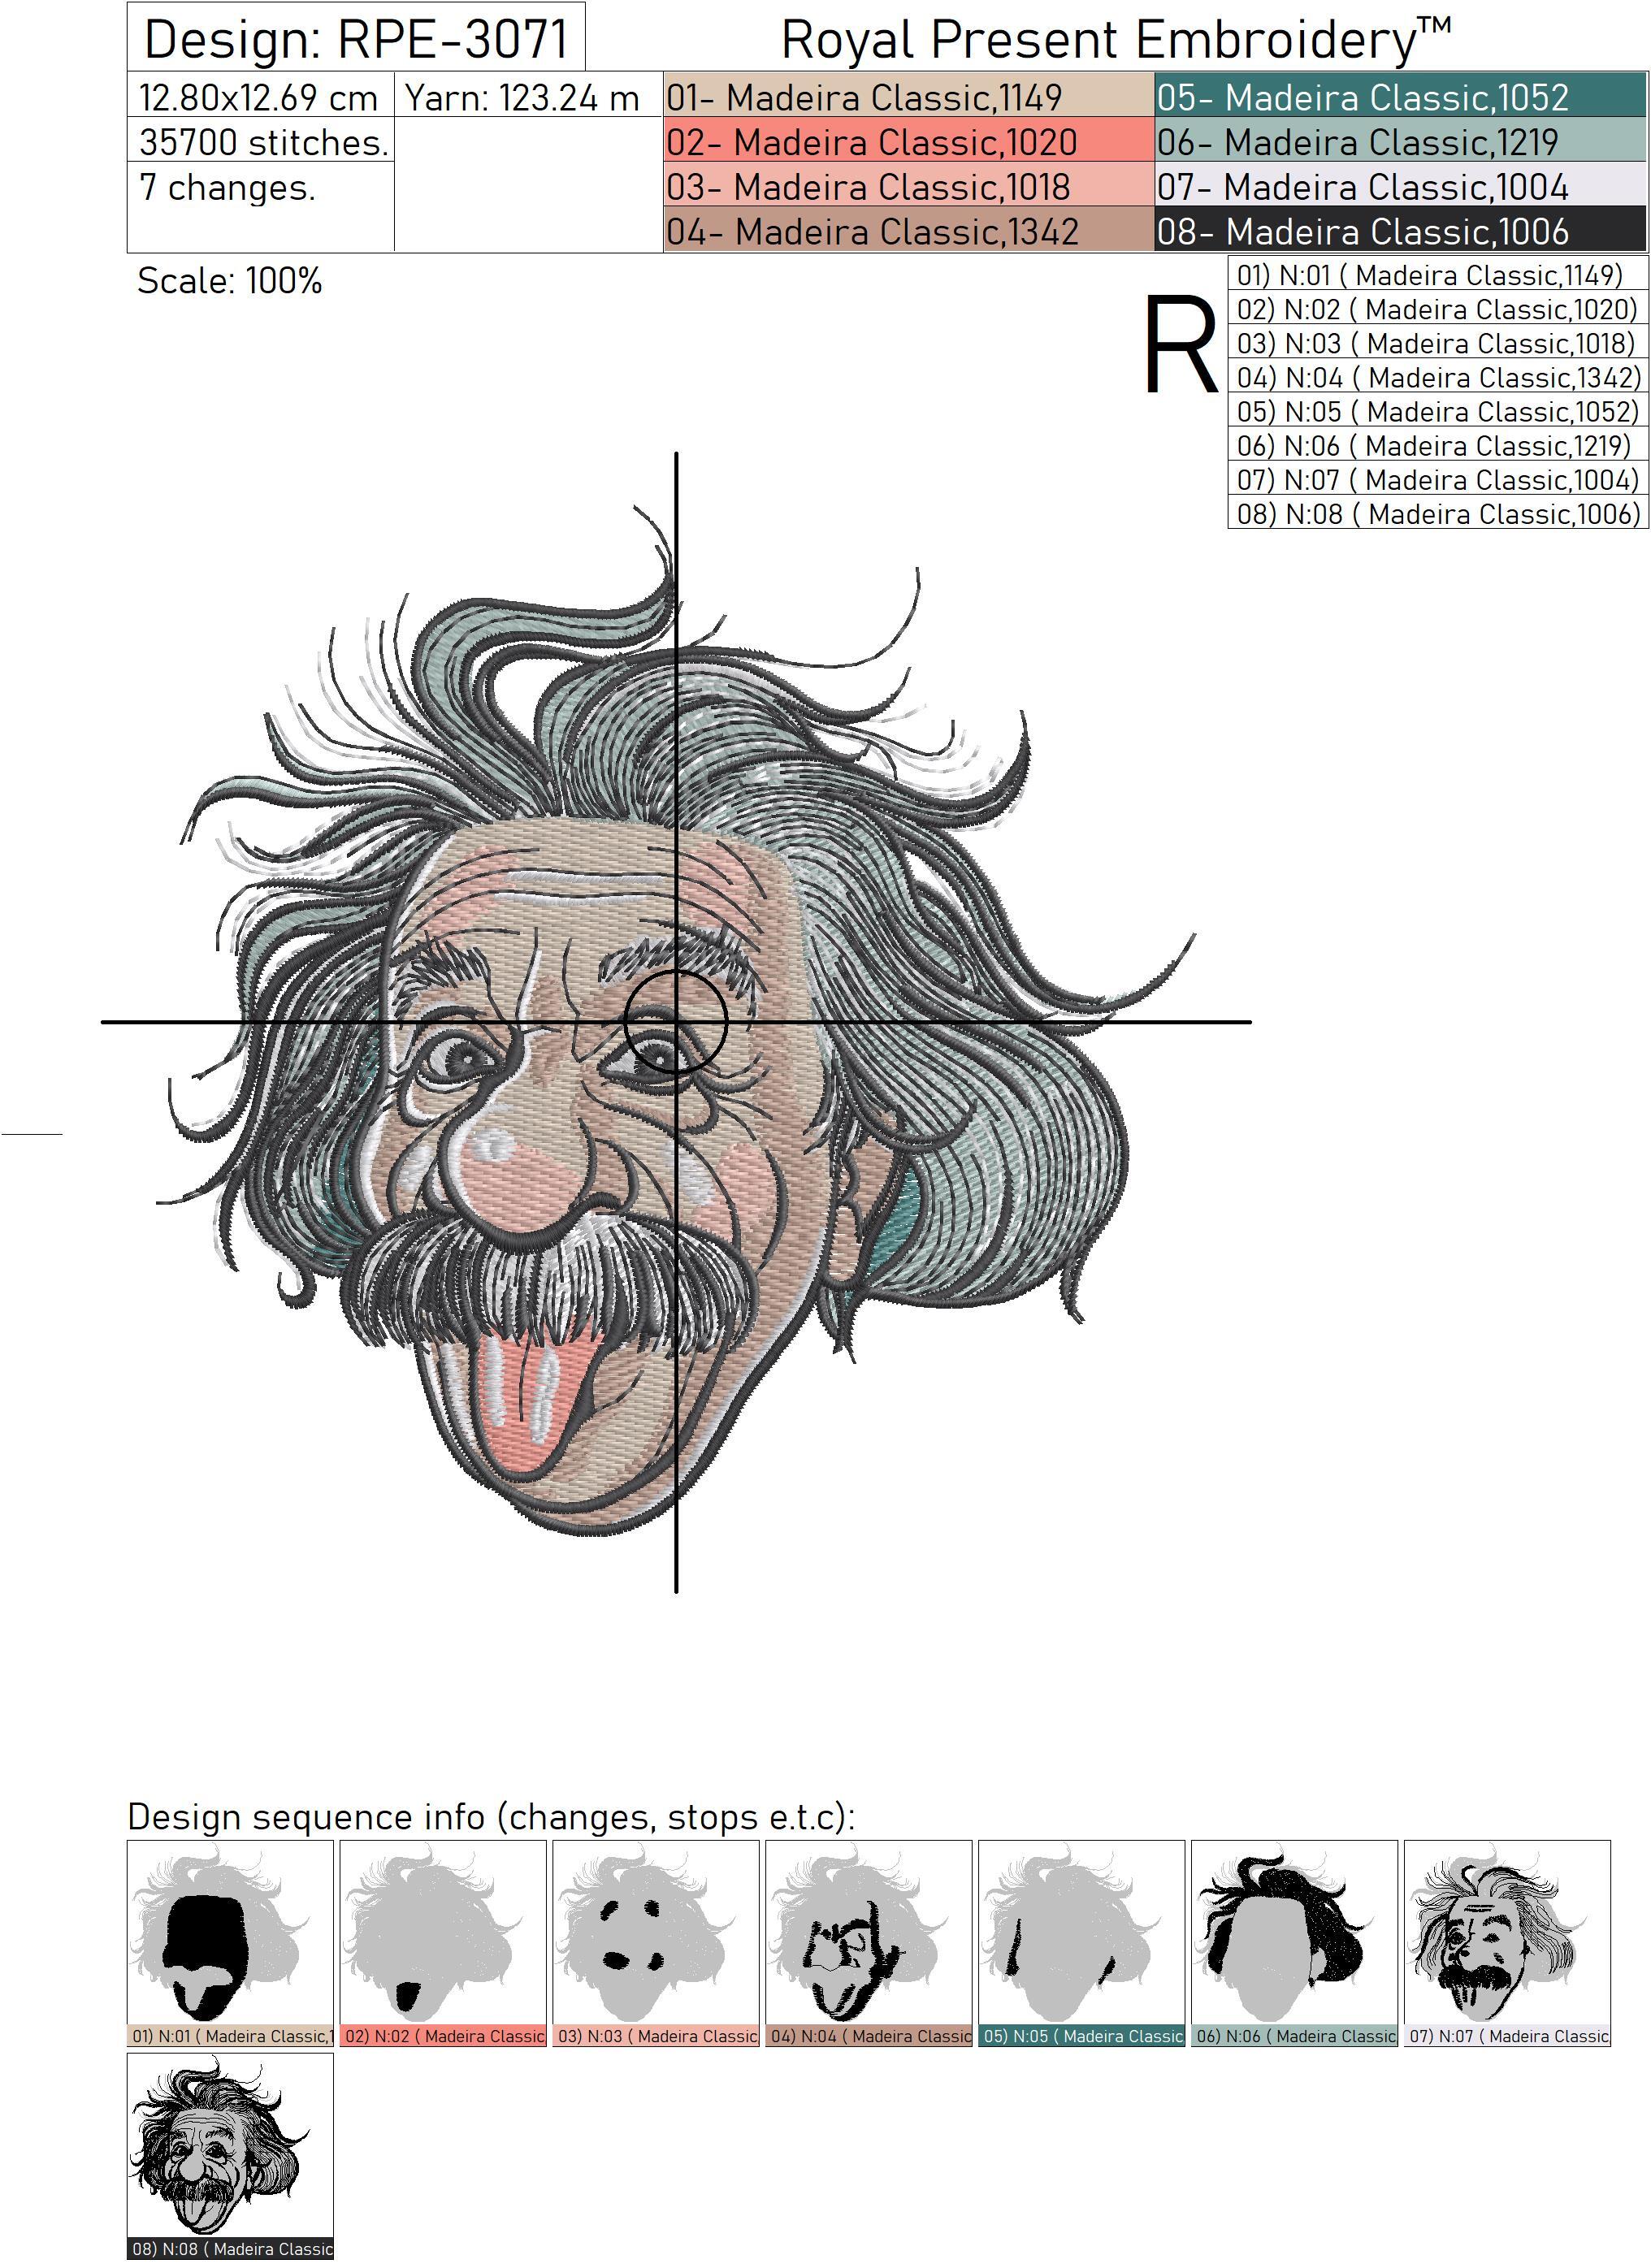Select sequence thumbnail 07) N:07 hair highlights

[x=1508, y=1944]
